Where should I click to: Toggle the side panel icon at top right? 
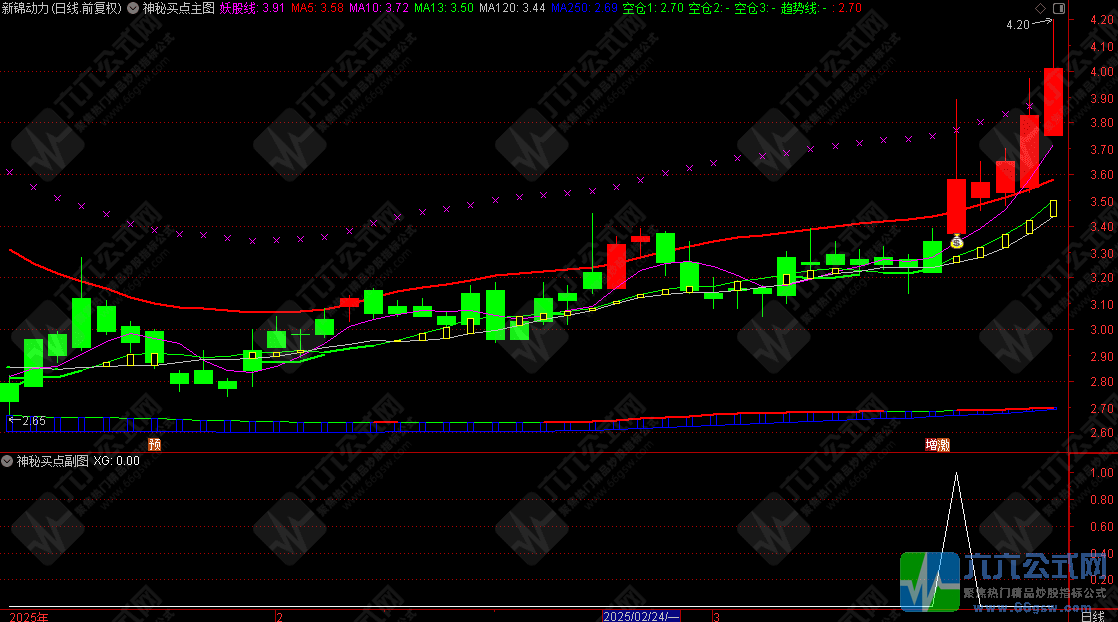1058,8
